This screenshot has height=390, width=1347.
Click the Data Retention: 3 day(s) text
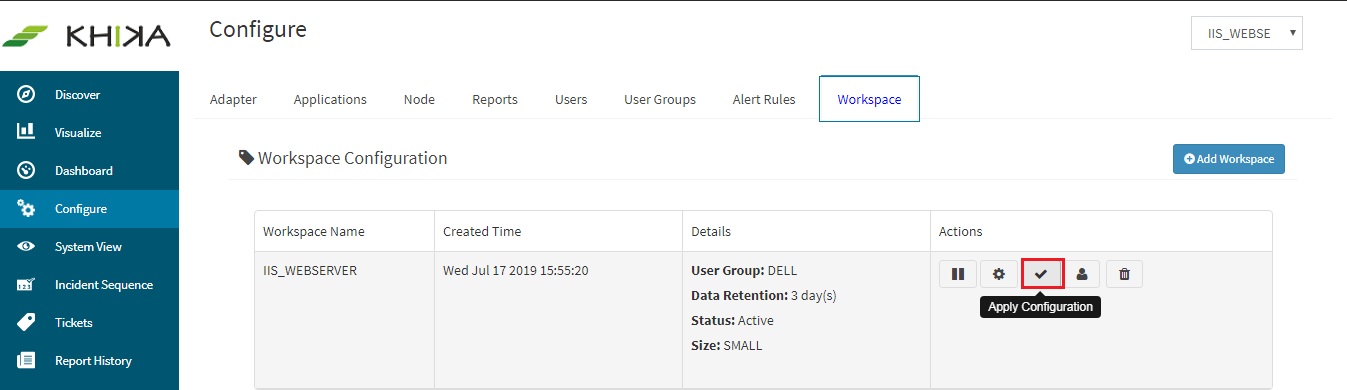tap(764, 296)
